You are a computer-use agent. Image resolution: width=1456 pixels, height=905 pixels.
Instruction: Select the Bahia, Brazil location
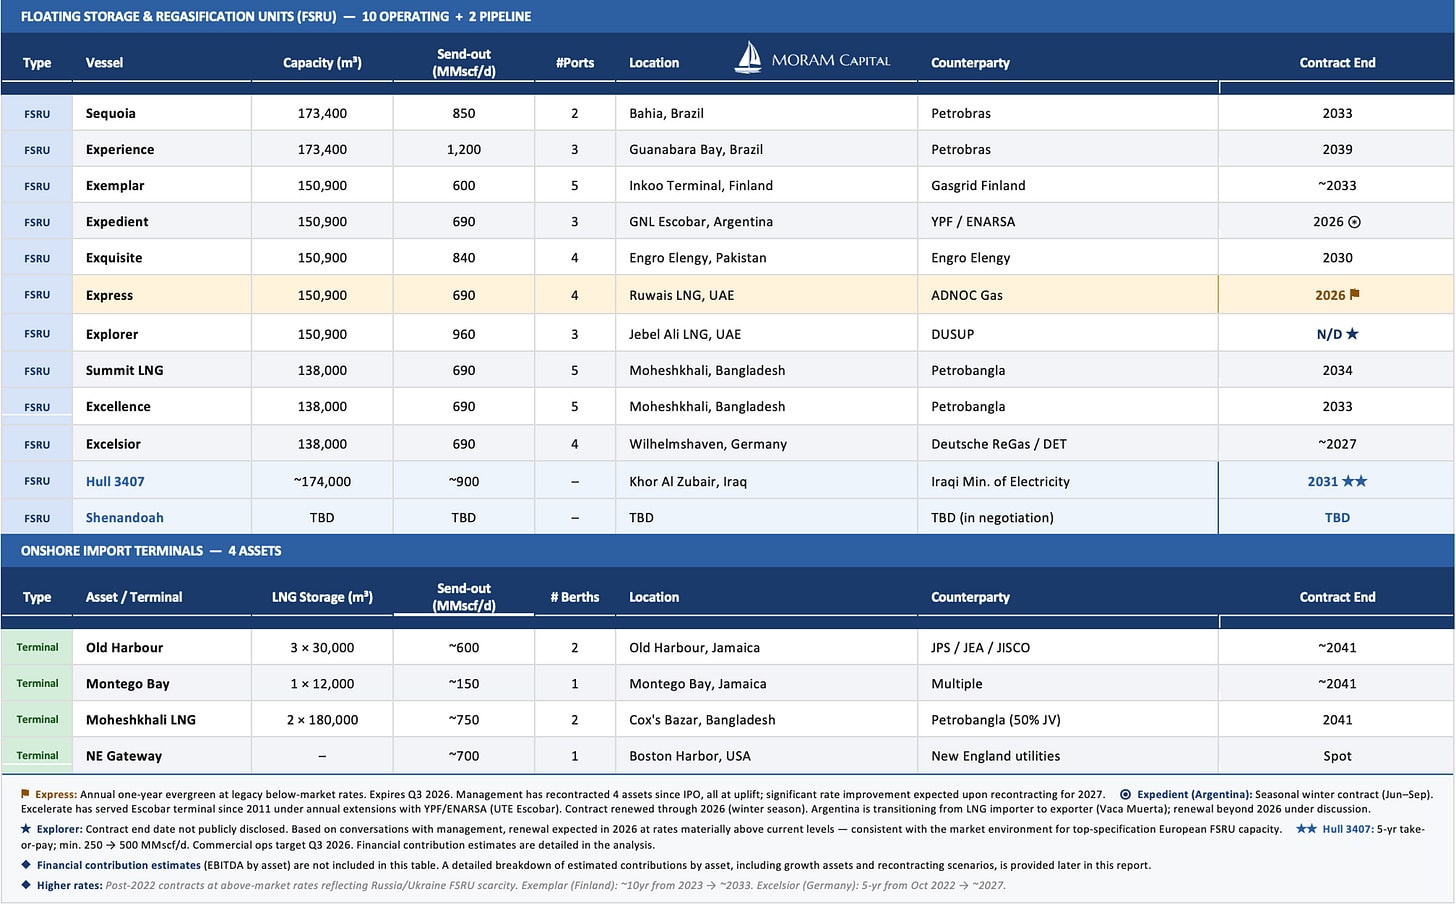(x=666, y=113)
